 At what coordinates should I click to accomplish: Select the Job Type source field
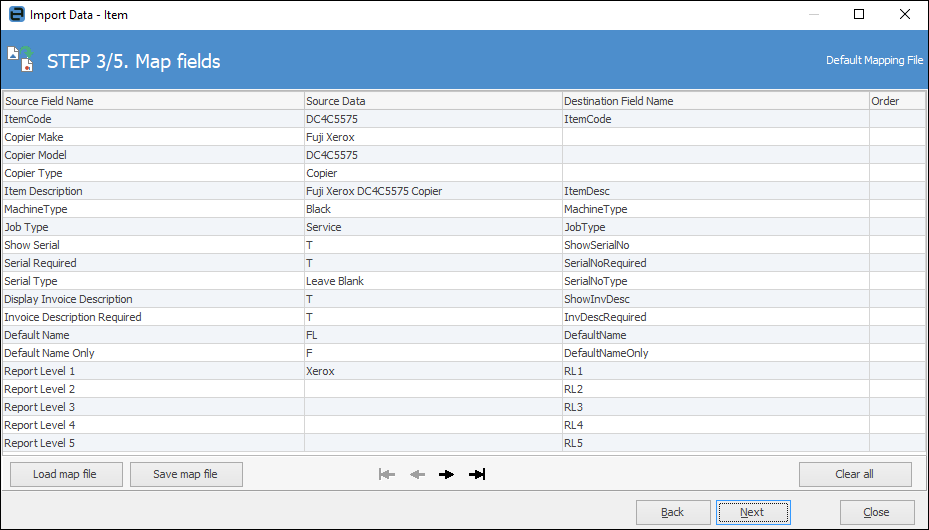[153, 227]
